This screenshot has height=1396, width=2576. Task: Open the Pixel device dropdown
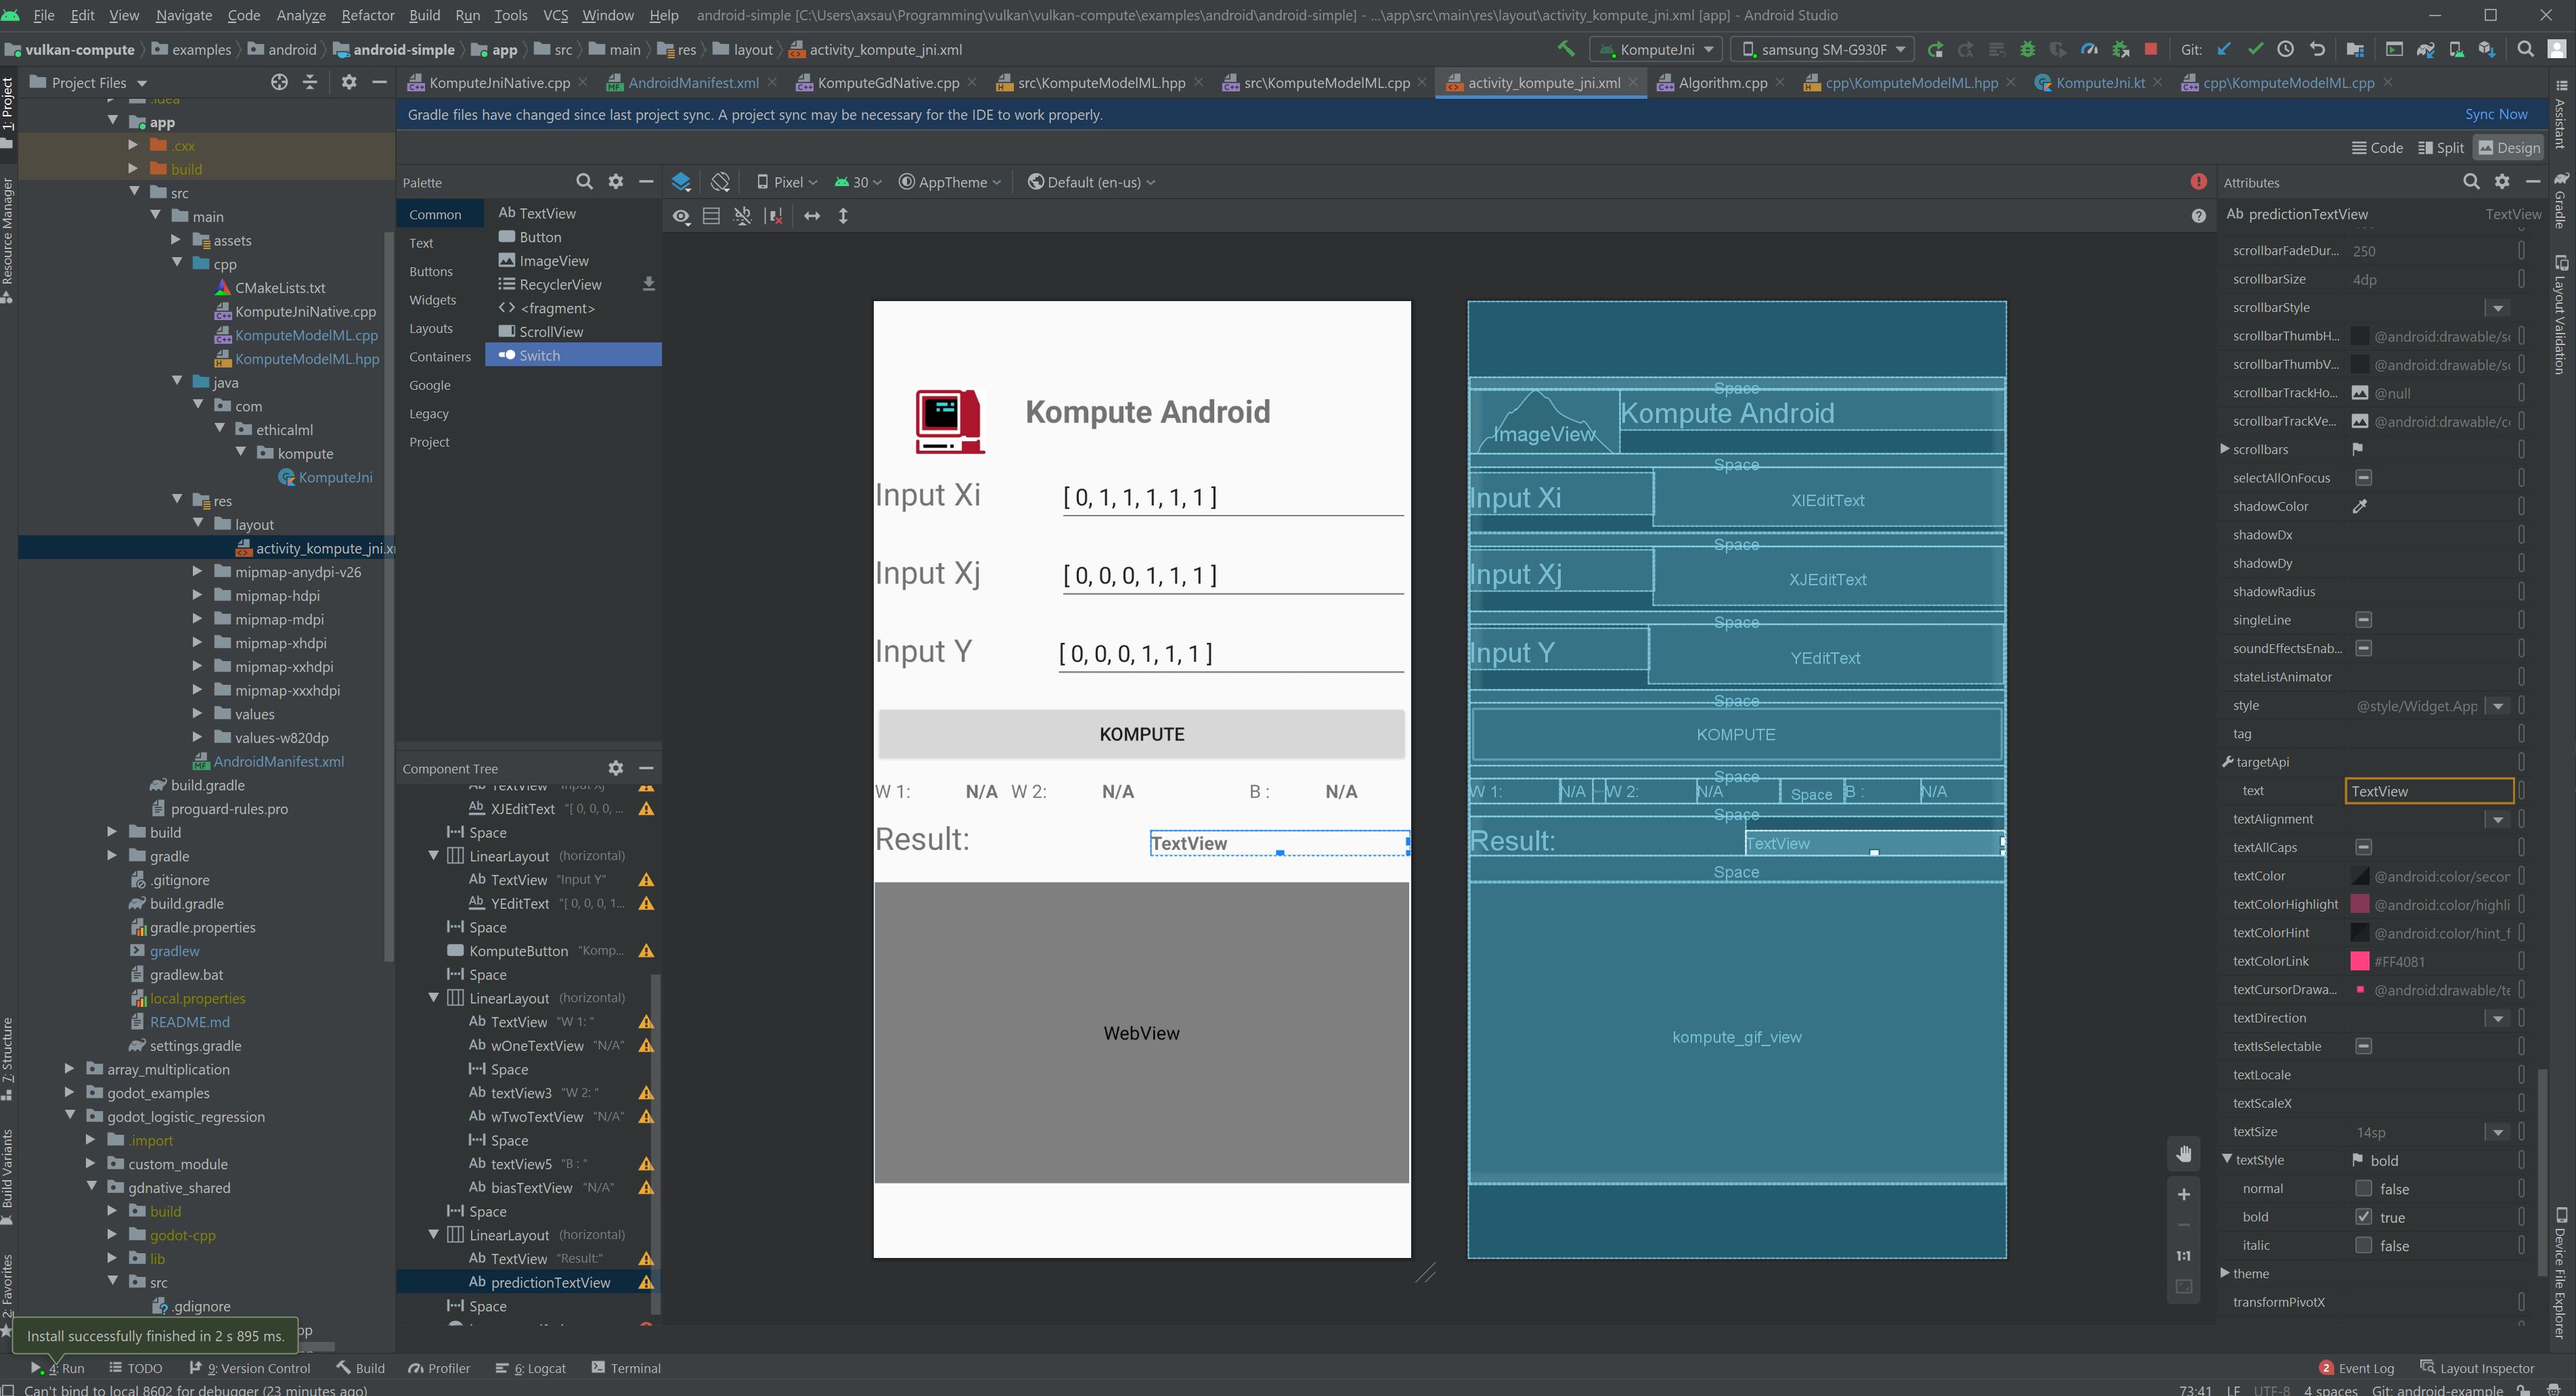pyautogui.click(x=787, y=182)
